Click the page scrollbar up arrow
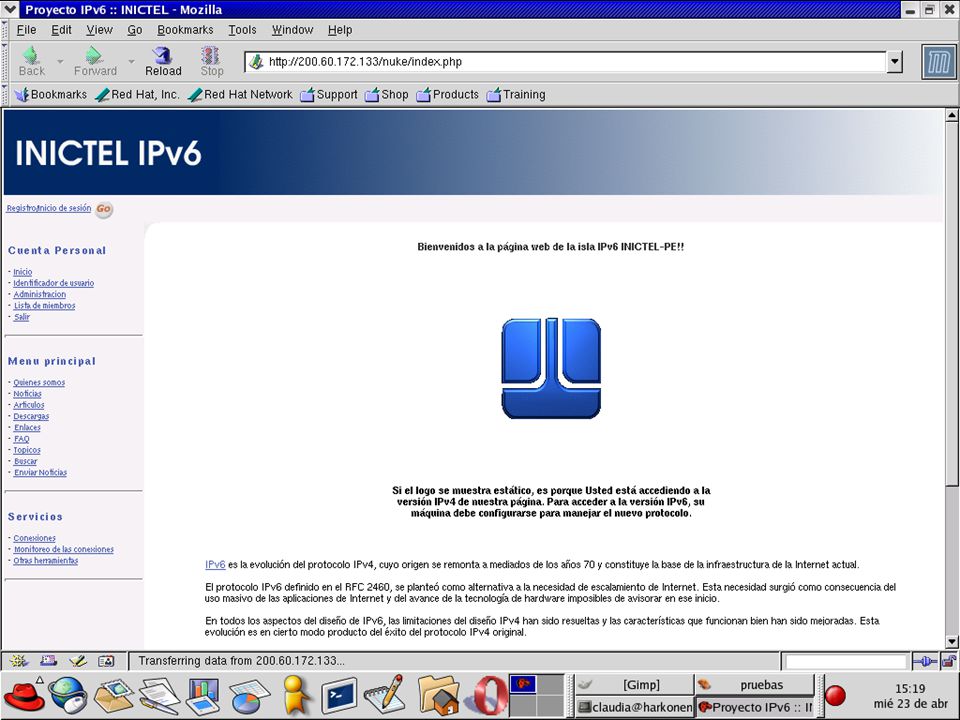The height and width of the screenshot is (720, 960). [x=952, y=114]
